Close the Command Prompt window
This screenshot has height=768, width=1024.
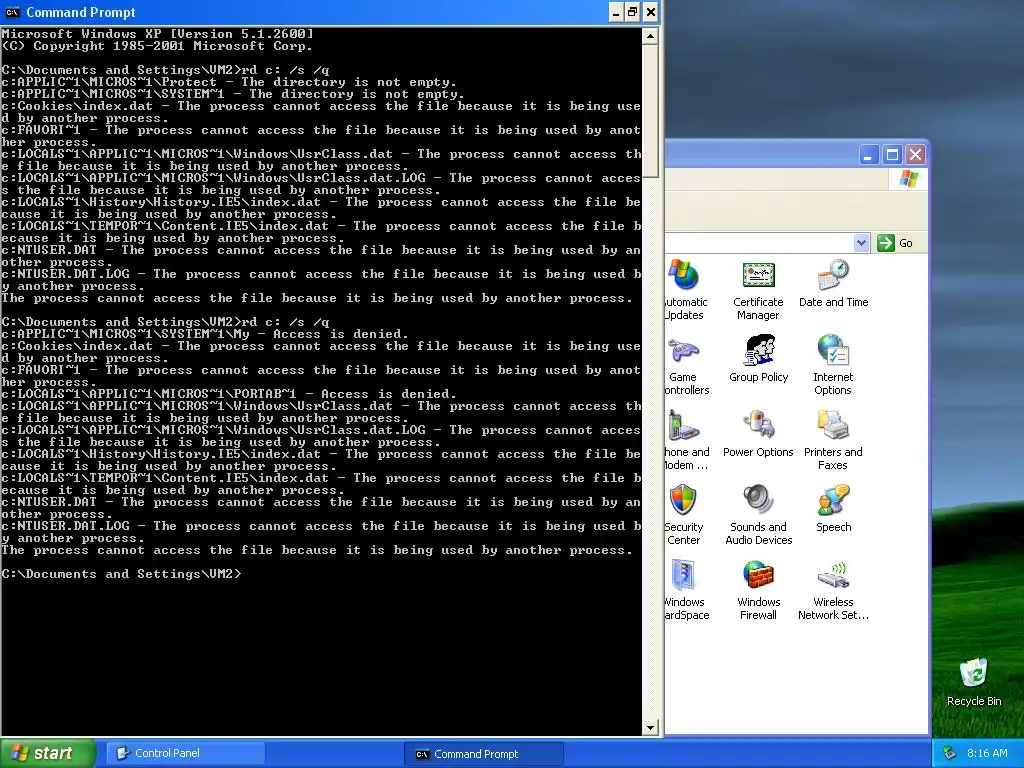point(650,12)
